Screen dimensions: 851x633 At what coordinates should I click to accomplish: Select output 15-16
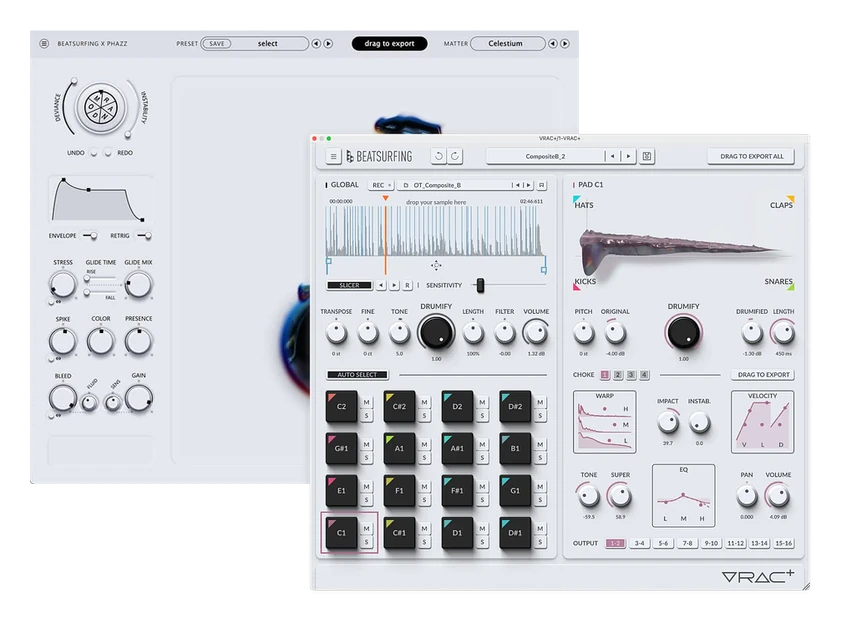784,543
